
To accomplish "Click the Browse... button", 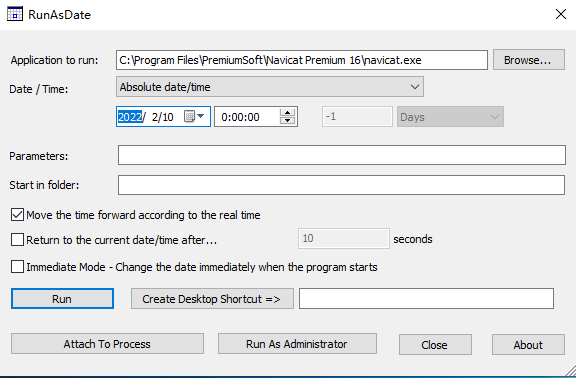I will (528, 60).
